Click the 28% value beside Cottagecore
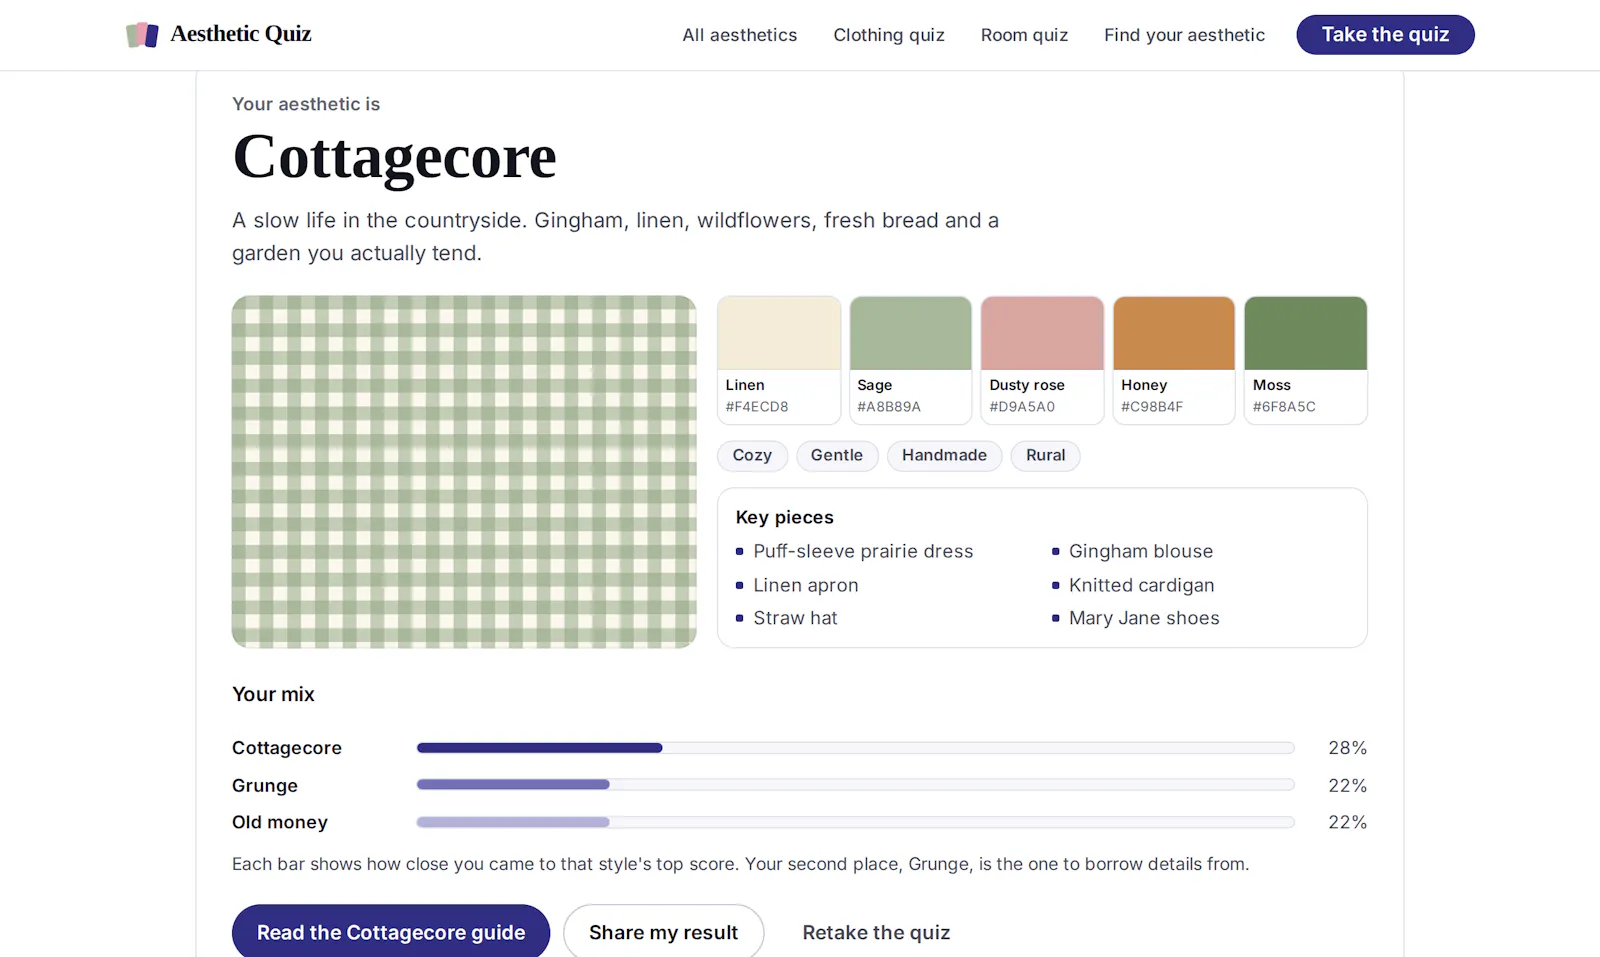 pos(1347,748)
